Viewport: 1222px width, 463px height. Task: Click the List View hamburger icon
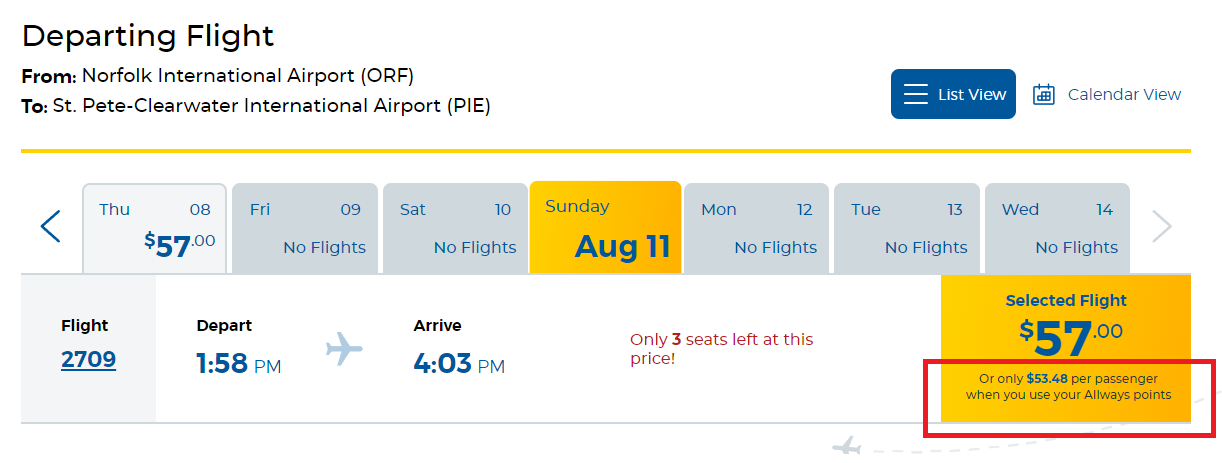[x=916, y=94]
